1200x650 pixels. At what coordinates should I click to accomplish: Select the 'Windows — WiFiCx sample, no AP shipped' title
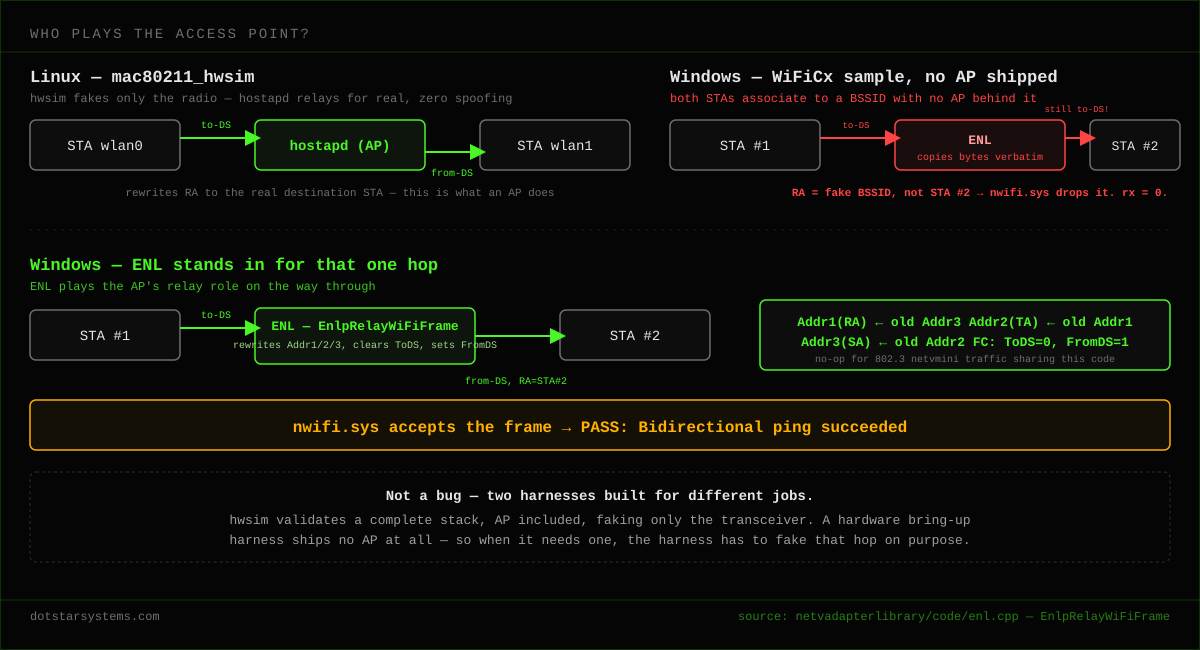(863, 77)
